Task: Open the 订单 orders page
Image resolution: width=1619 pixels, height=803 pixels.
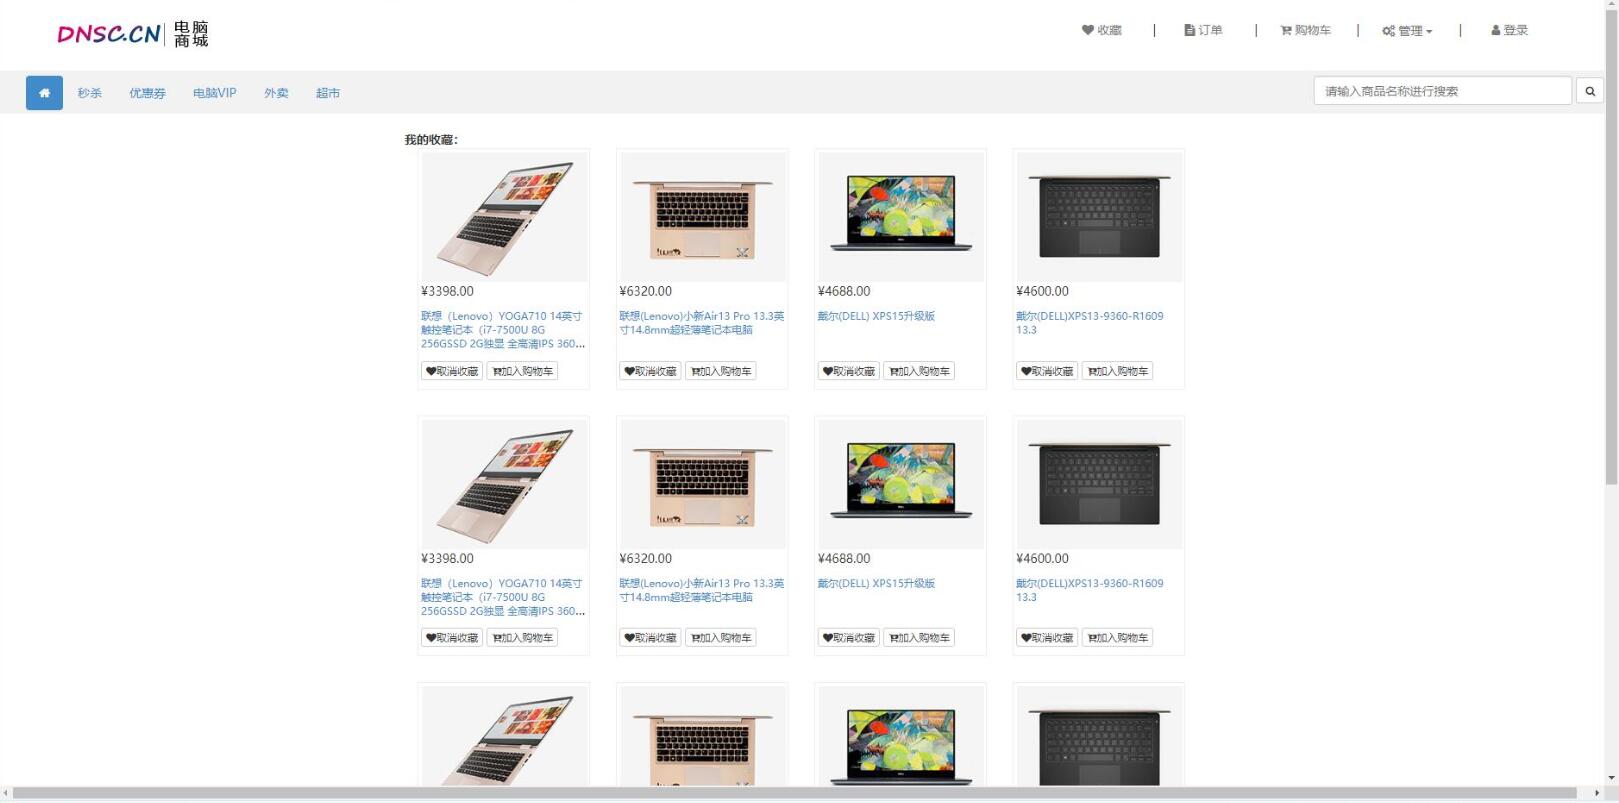Action: click(x=1203, y=30)
